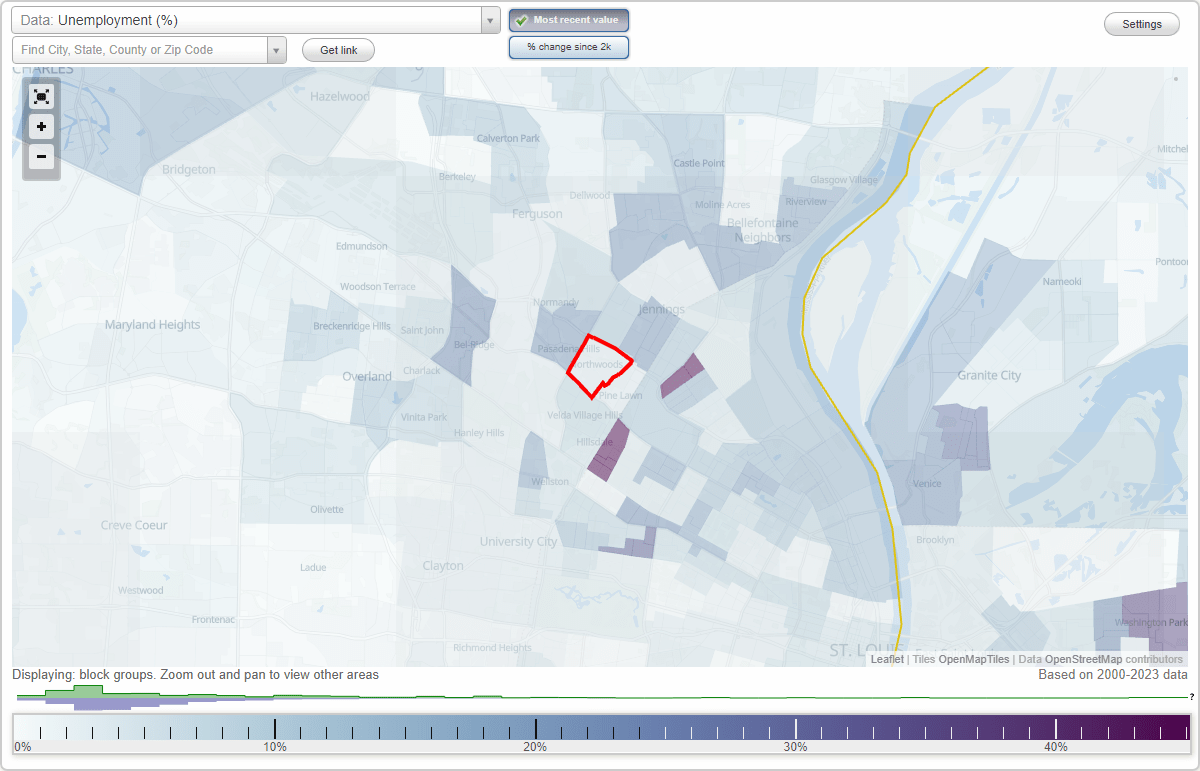Viewport: 1200px width, 771px height.
Task: Open the location search dropdown arrow
Action: 277,50
